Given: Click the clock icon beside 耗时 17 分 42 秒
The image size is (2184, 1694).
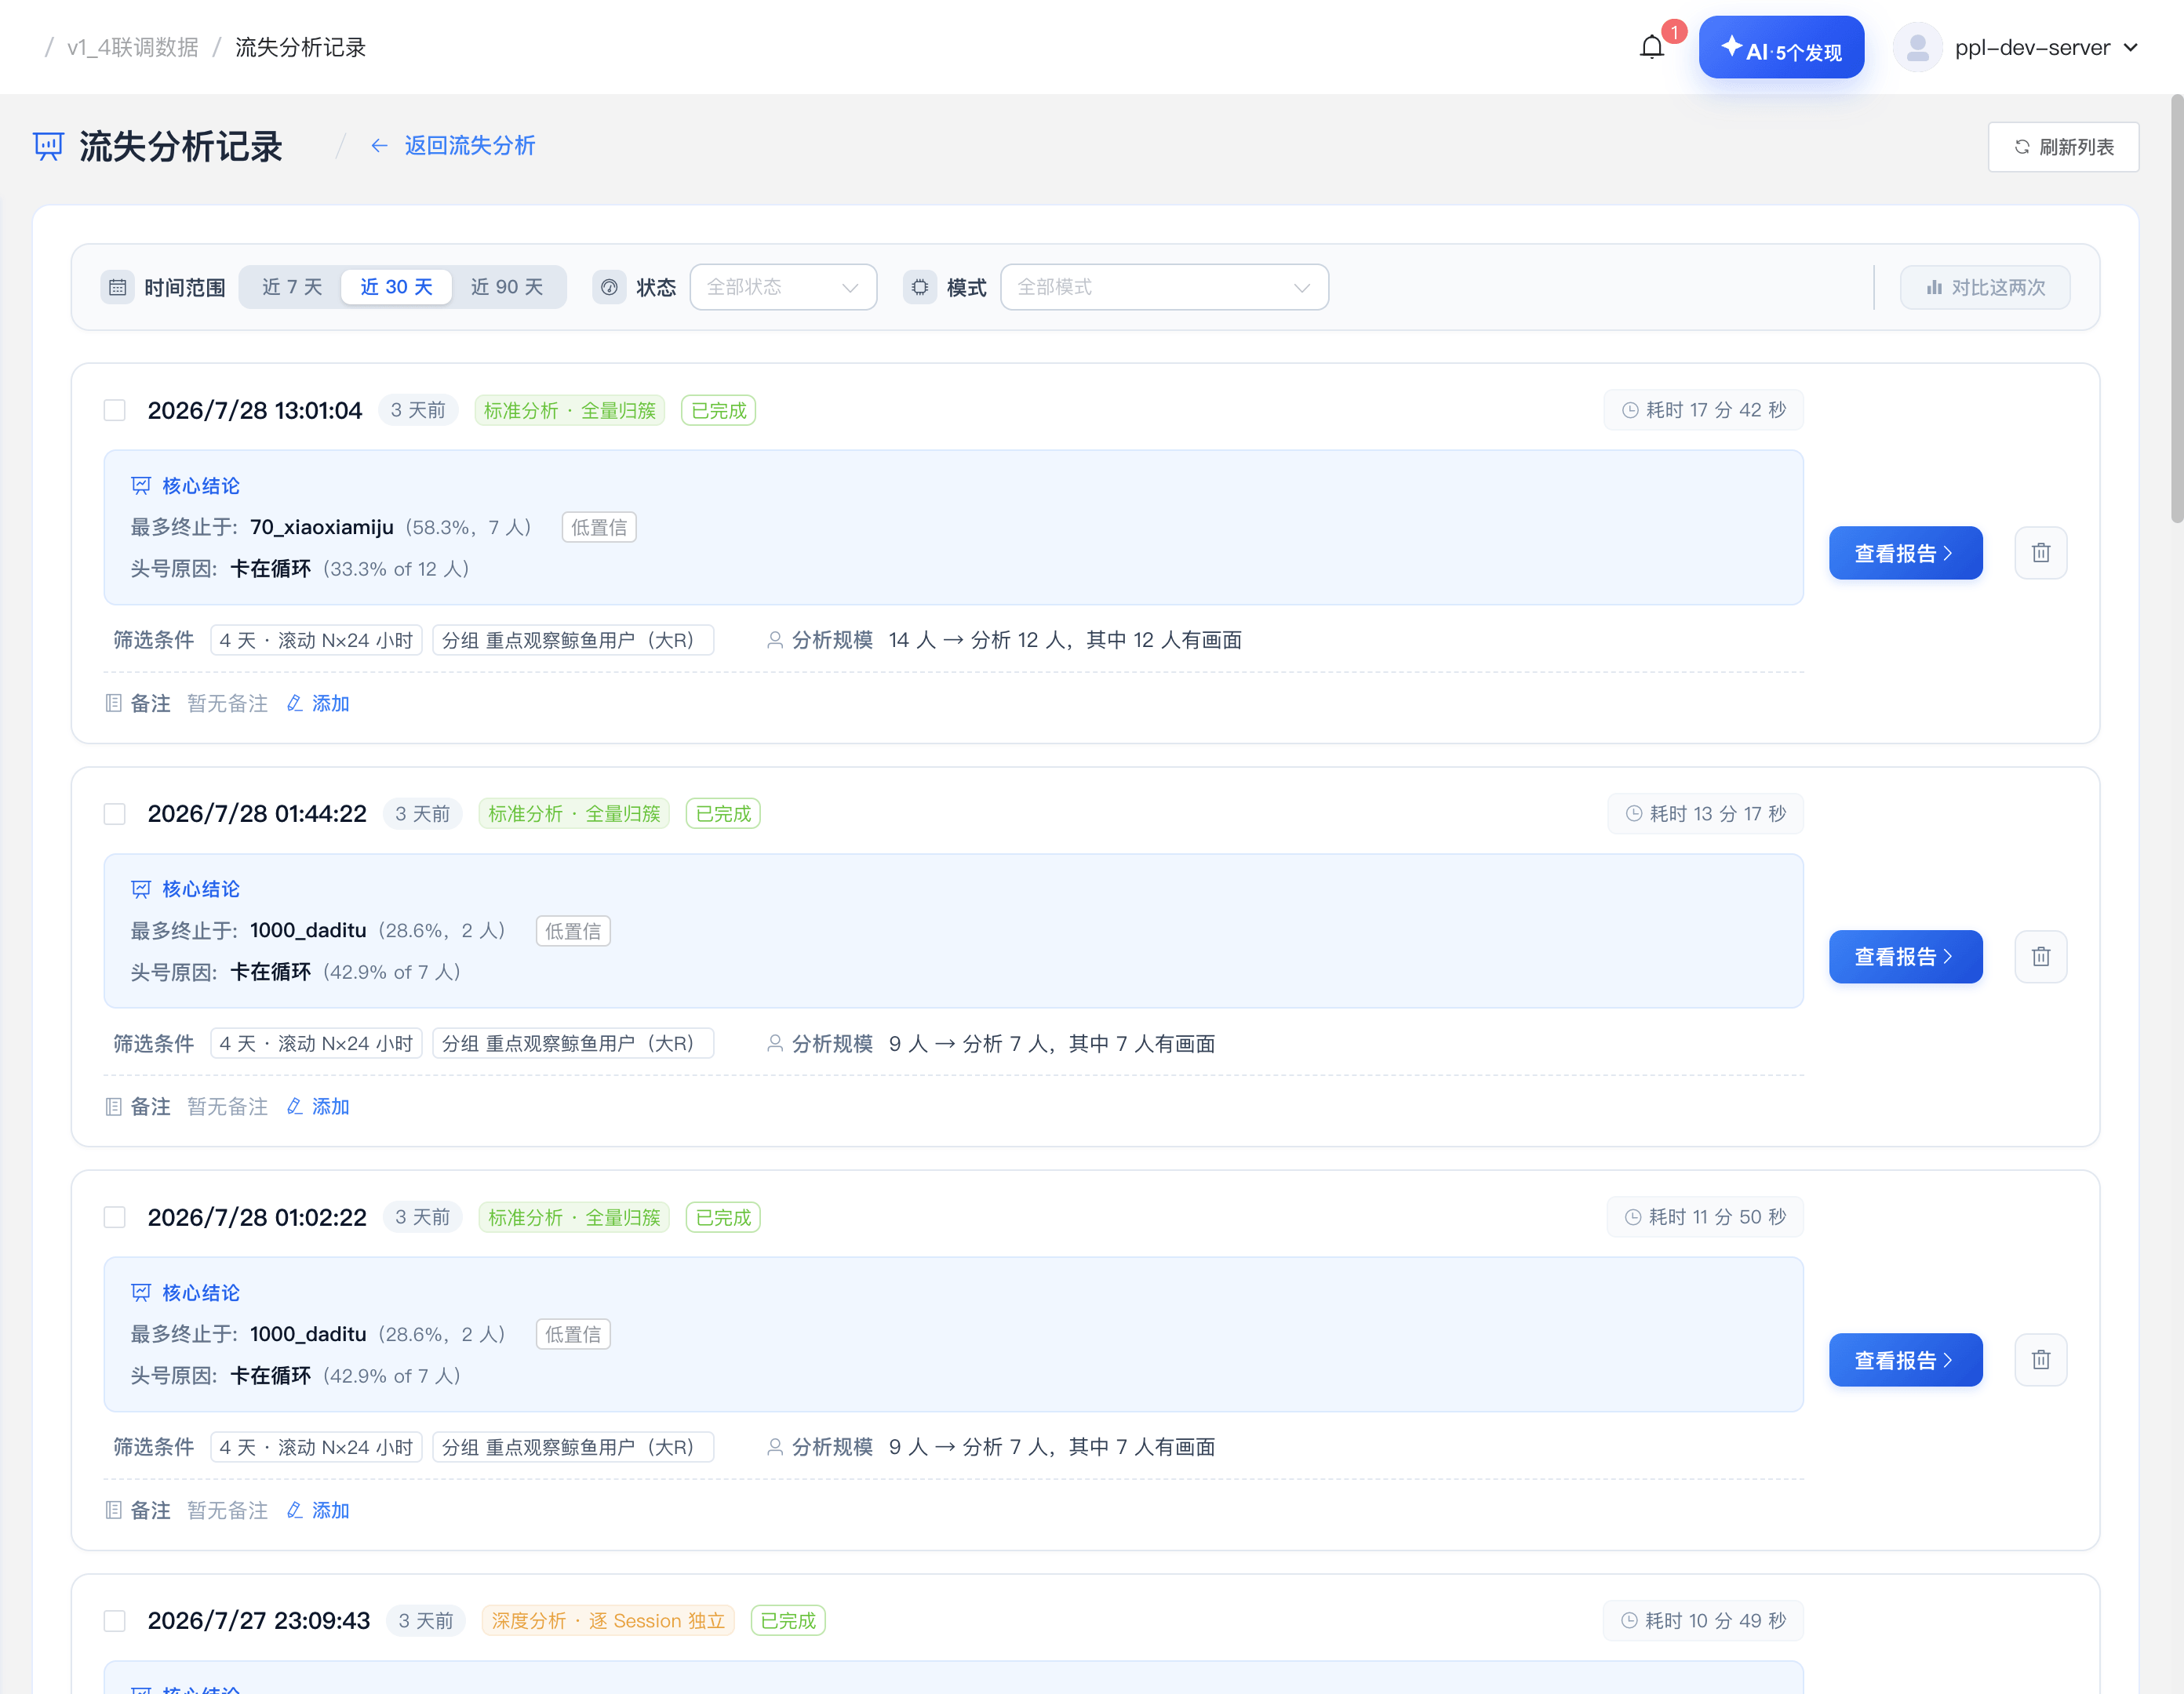Looking at the screenshot, I should coord(1630,410).
